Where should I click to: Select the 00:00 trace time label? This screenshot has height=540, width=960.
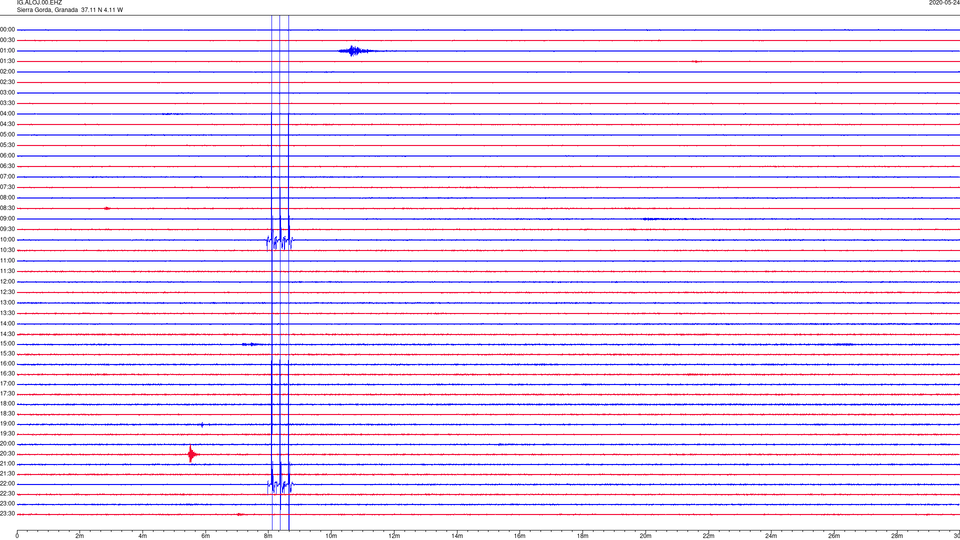8,29
